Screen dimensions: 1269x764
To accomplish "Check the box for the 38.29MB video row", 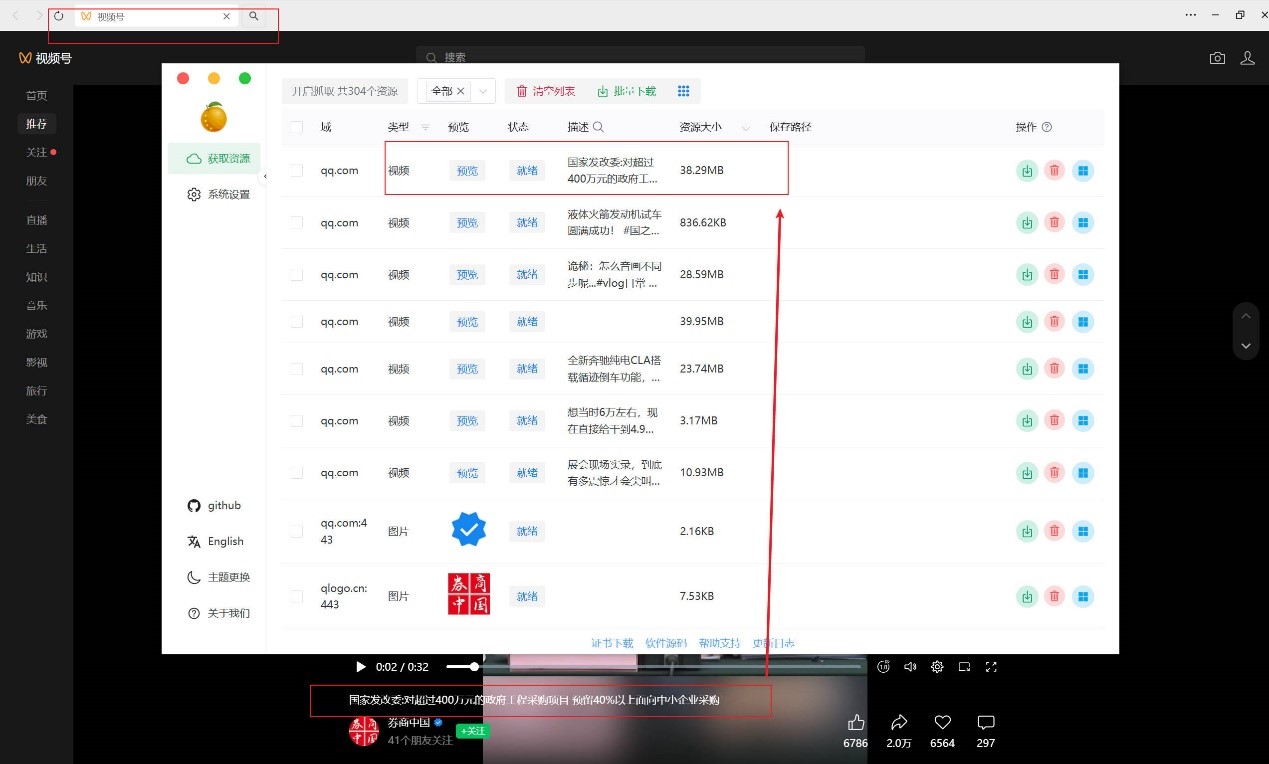I will click(x=296, y=171).
